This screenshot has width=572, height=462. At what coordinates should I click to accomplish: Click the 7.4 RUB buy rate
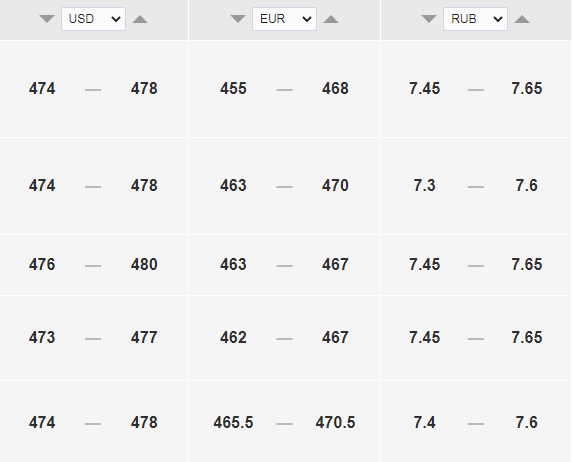[424, 423]
